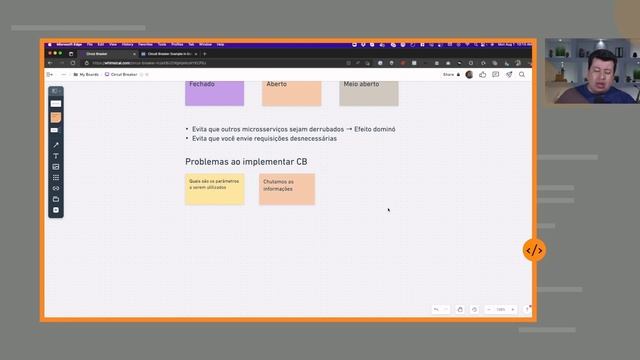This screenshot has height=360, width=640.
Task: Click the bullet 'Evita que você envie requisições'
Action: pos(264,138)
